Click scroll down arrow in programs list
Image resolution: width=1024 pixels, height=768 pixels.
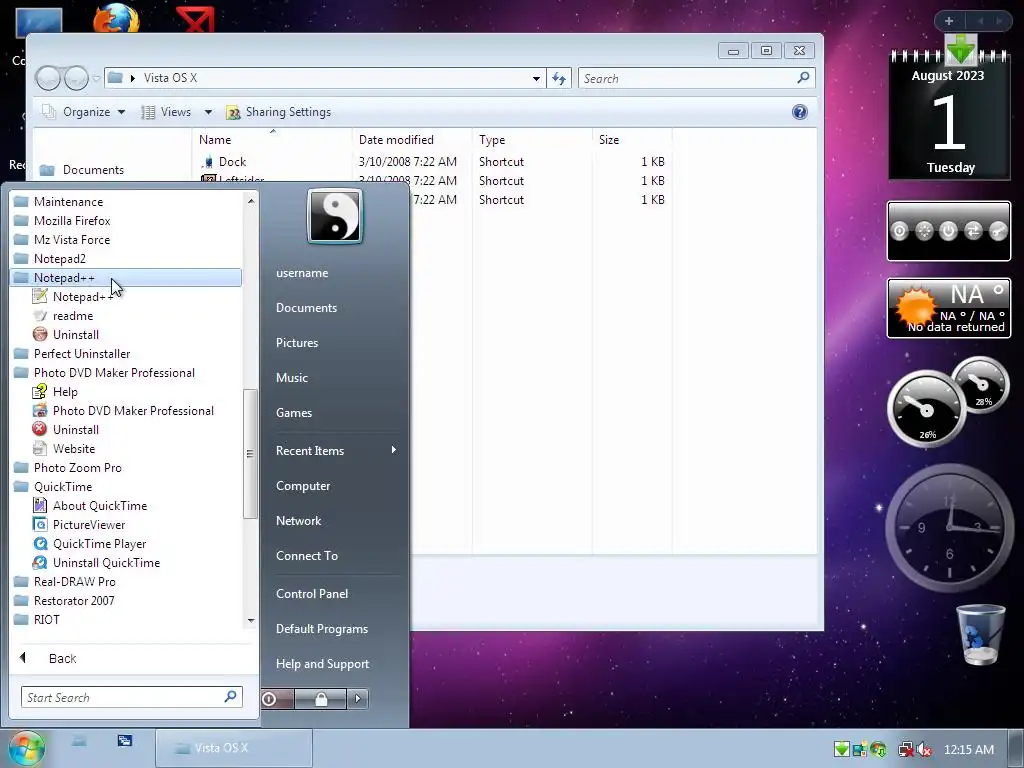click(251, 620)
